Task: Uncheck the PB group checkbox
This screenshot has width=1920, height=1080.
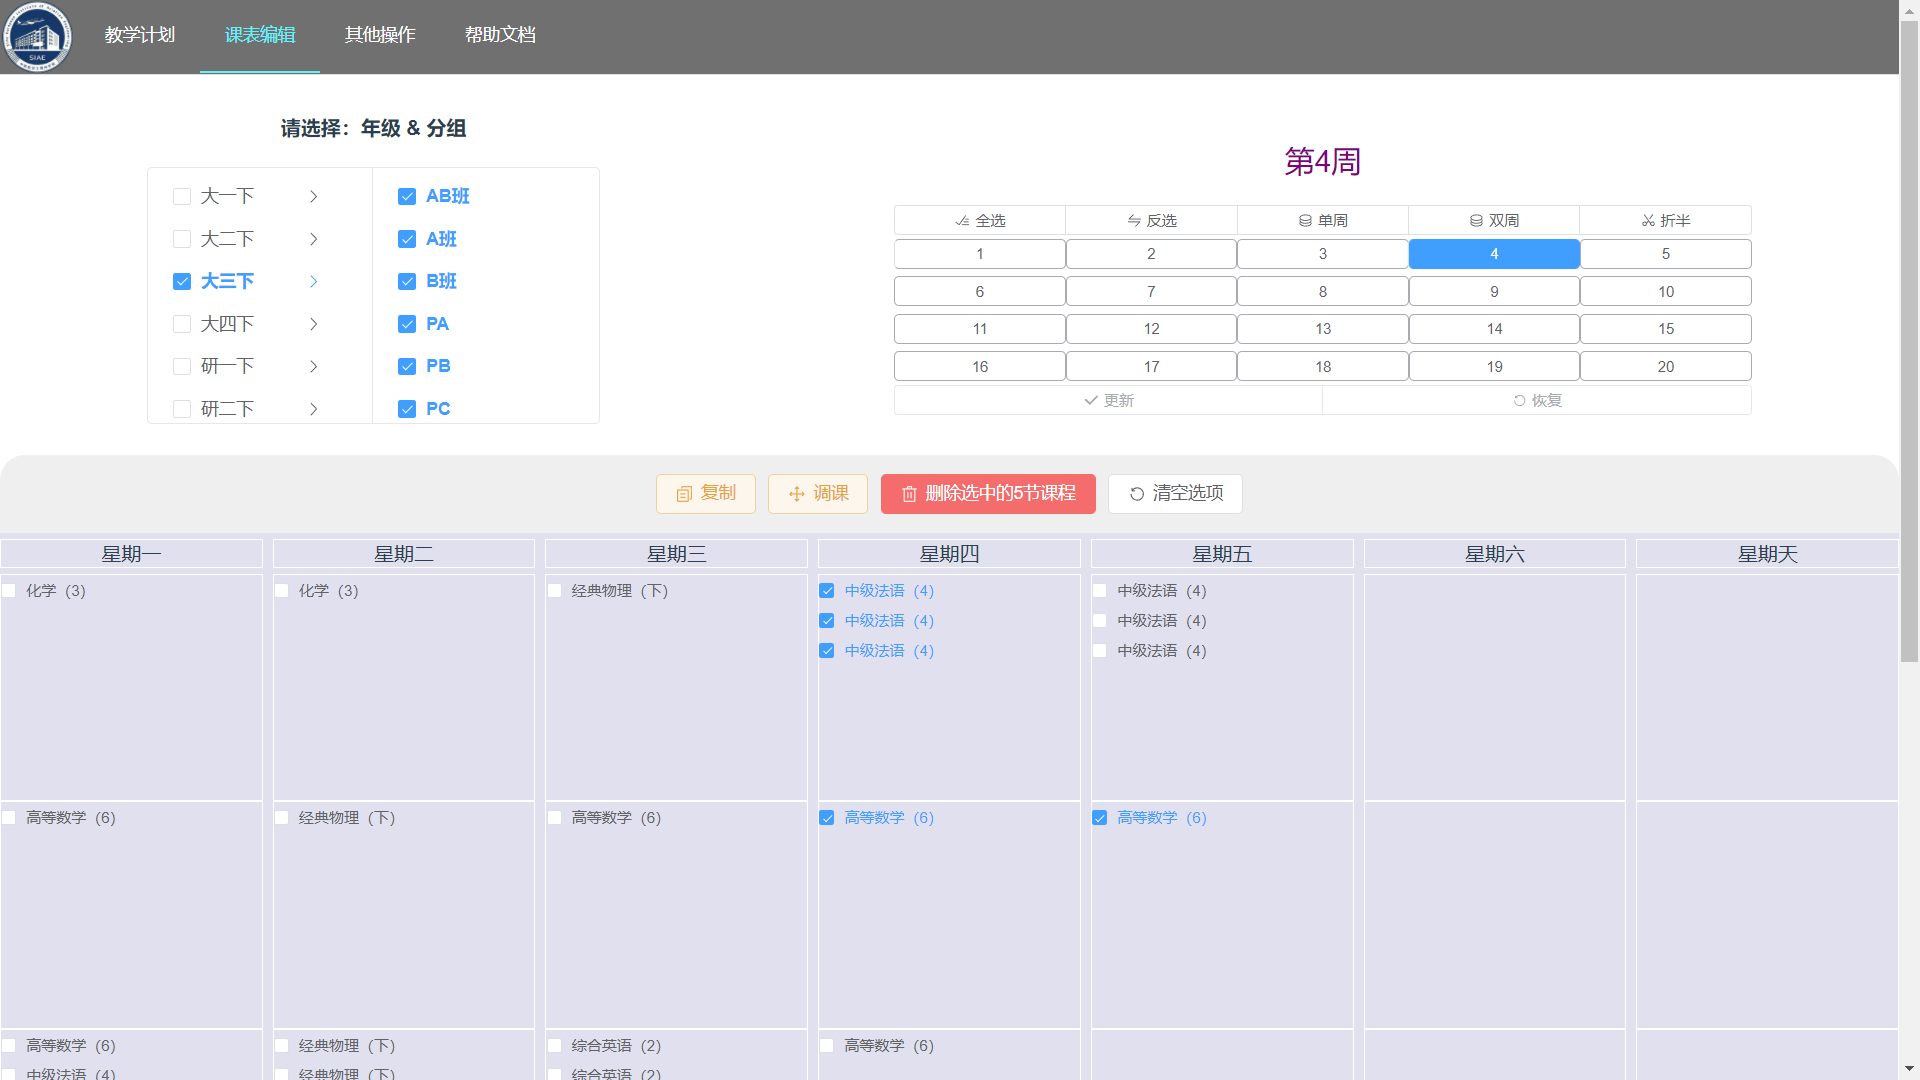Action: 407,367
